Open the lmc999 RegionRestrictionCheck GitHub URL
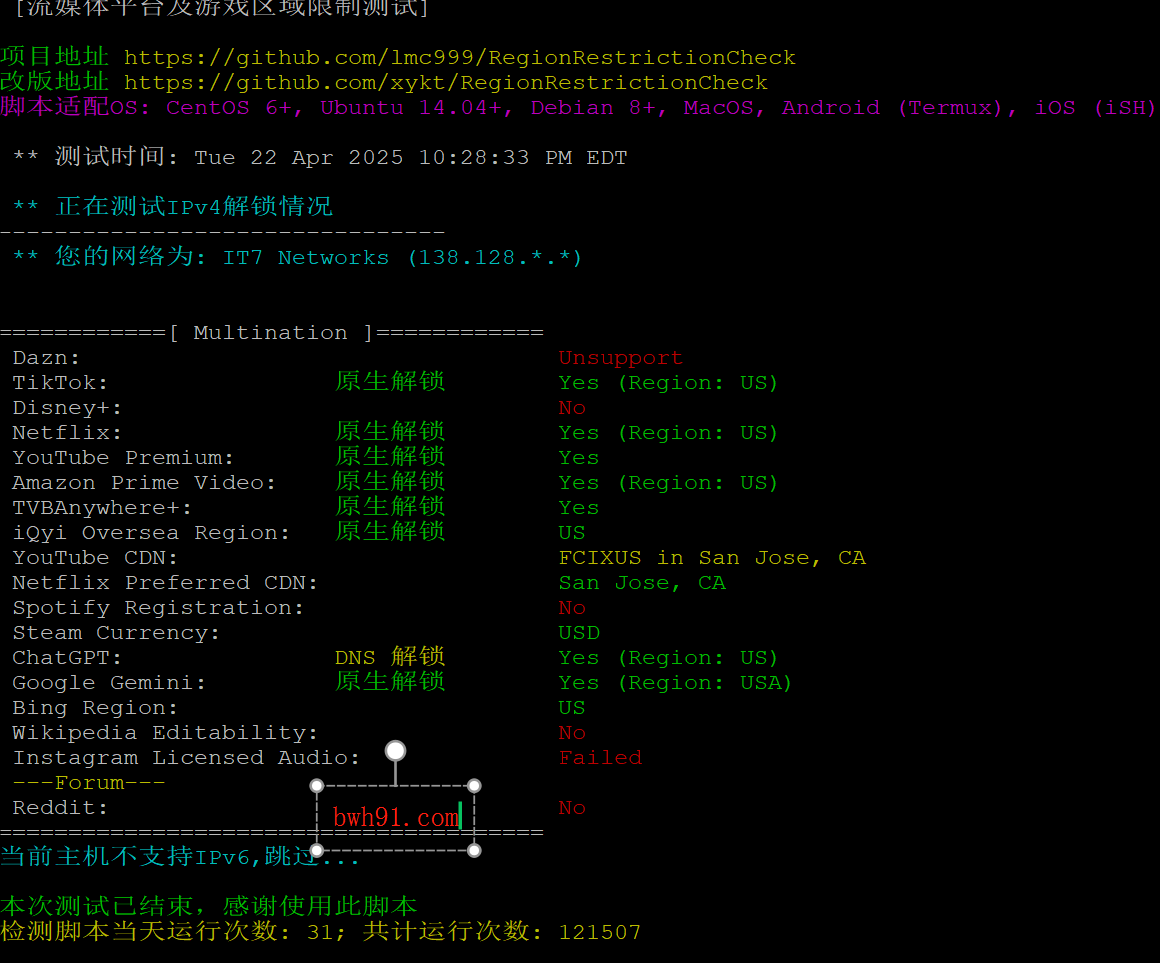The width and height of the screenshot is (1160, 963). click(459, 58)
